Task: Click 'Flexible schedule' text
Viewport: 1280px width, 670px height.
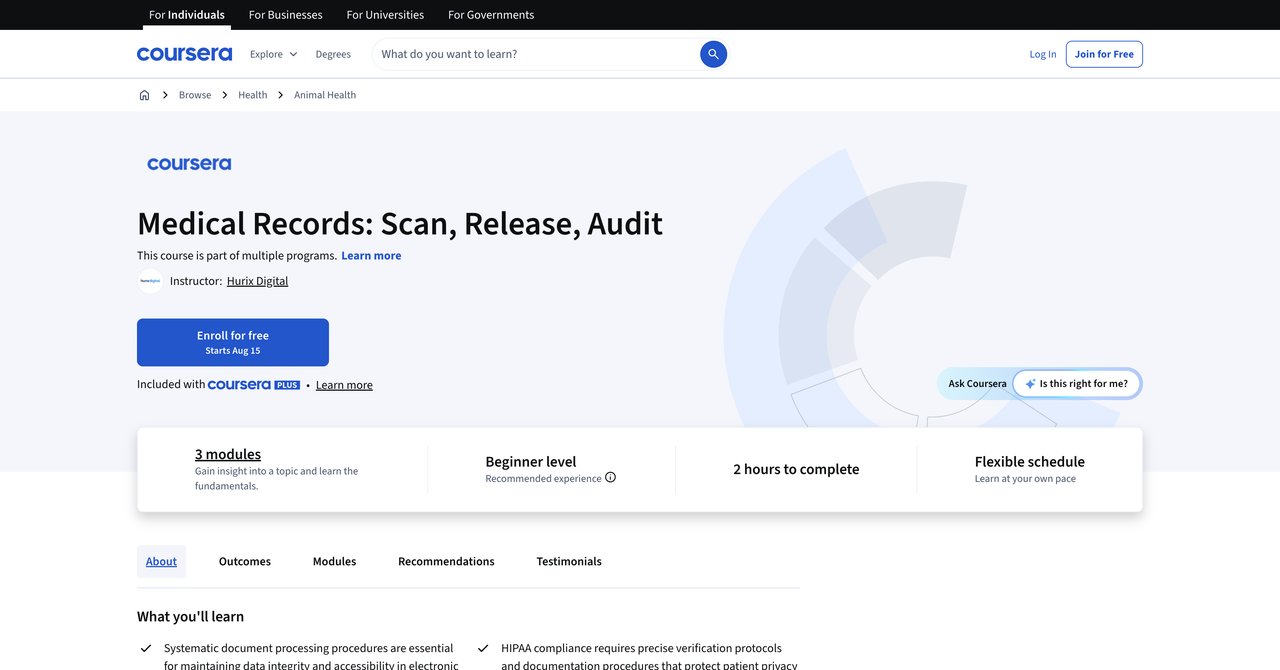Action: point(1030,461)
